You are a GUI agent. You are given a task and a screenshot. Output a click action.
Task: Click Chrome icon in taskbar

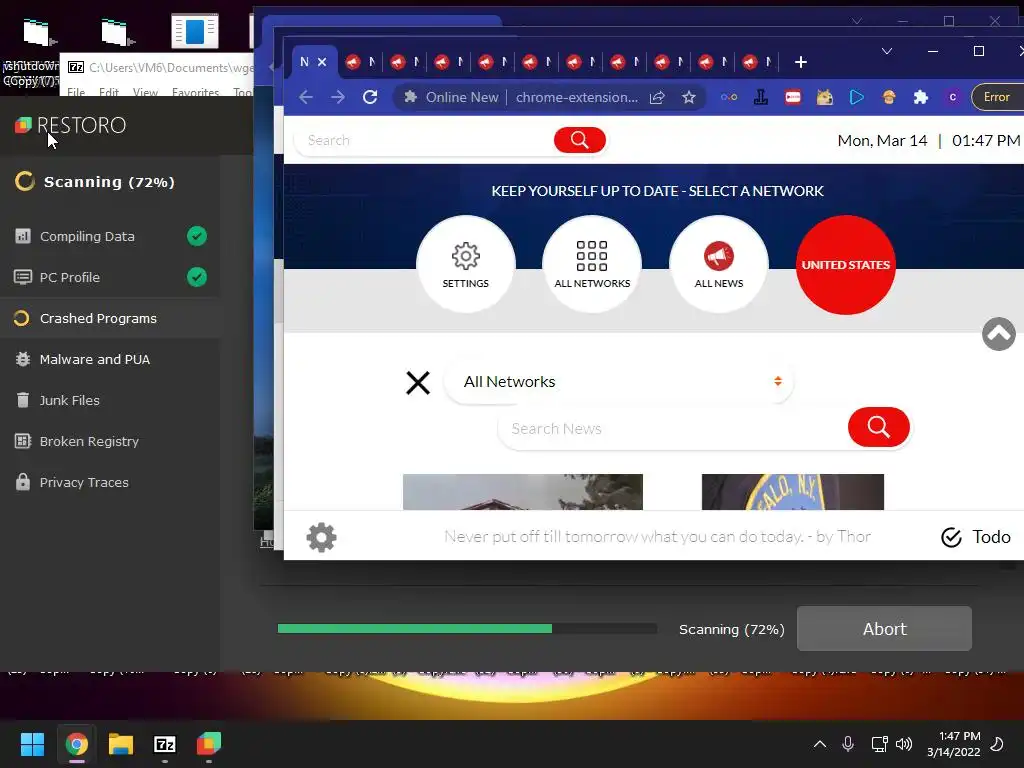coord(76,744)
